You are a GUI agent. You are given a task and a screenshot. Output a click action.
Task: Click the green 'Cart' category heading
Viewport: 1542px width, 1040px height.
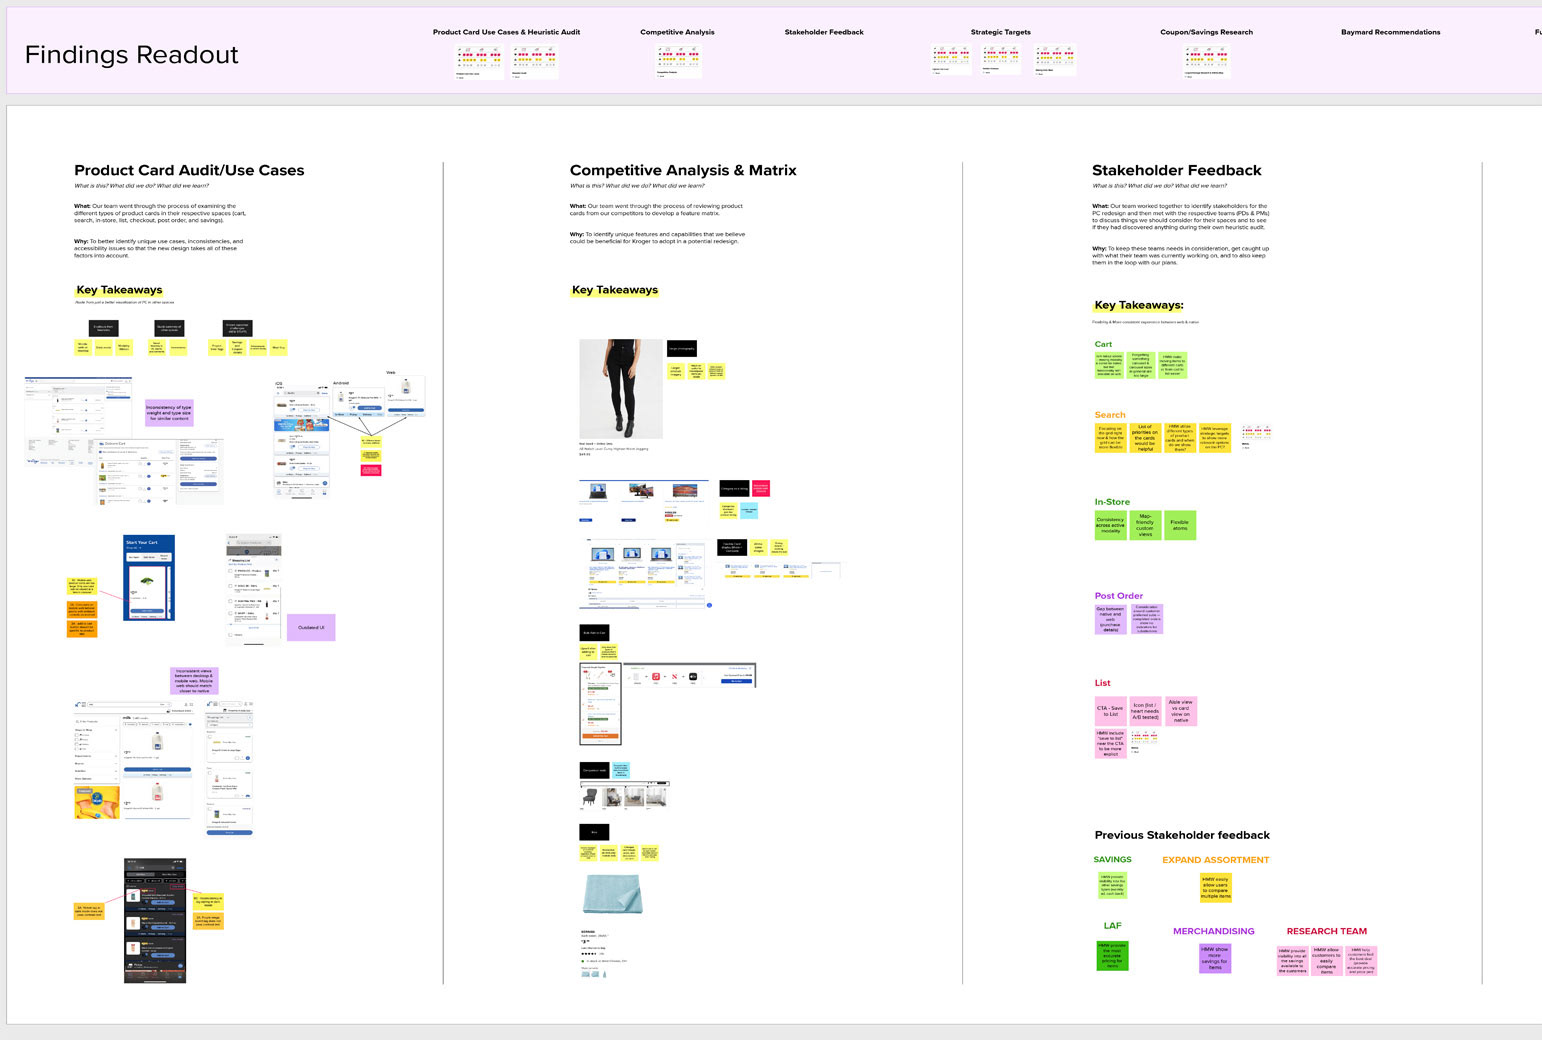coord(1103,344)
